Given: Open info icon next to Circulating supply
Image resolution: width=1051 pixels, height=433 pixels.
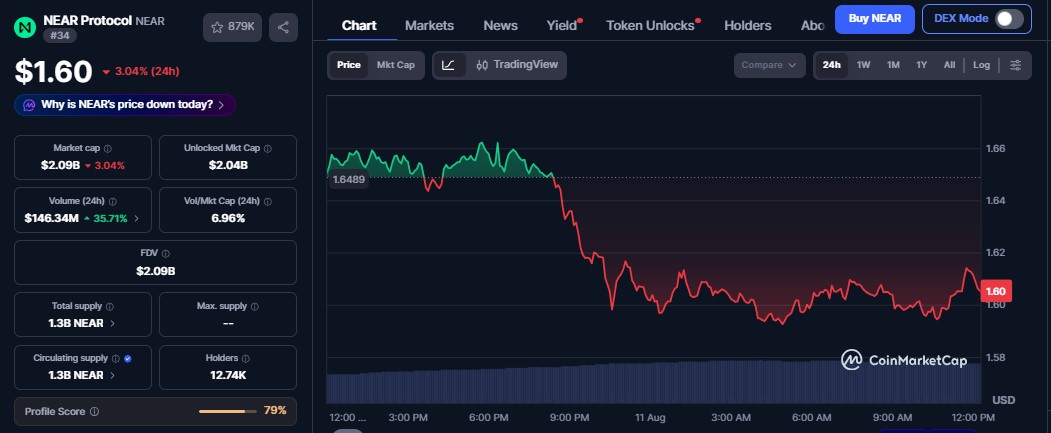Looking at the screenshot, I should [x=116, y=359].
